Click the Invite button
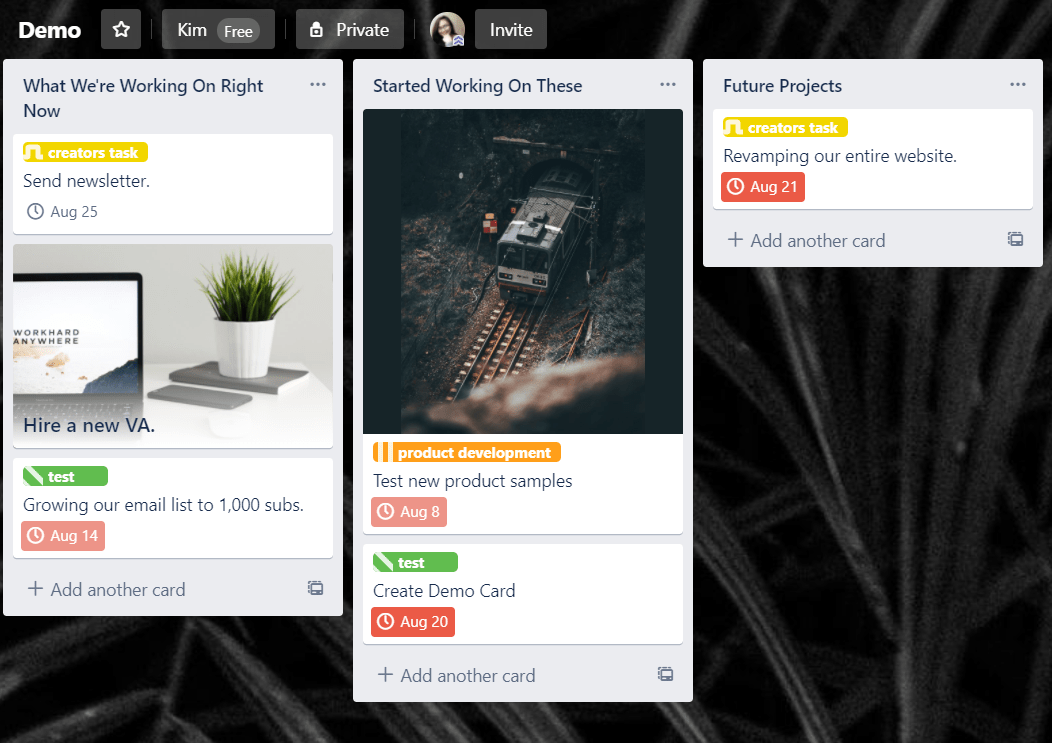Screen dimensions: 1052x743 [511, 30]
